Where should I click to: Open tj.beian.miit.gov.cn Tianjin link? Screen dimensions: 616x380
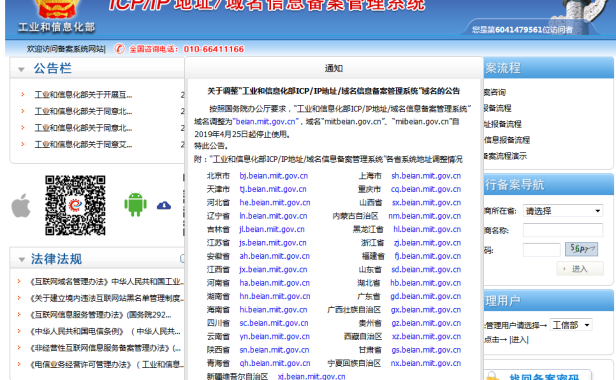coord(273,189)
